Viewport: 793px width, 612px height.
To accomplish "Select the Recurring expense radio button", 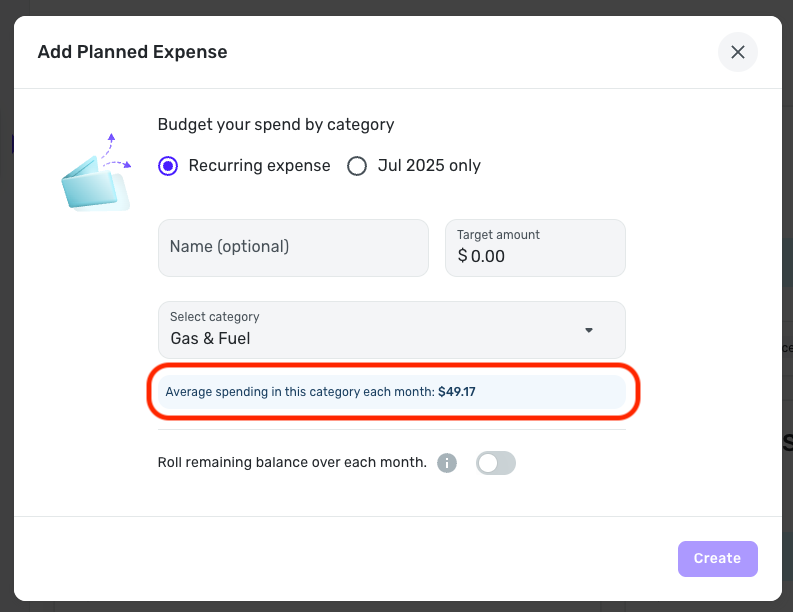I will (168, 166).
